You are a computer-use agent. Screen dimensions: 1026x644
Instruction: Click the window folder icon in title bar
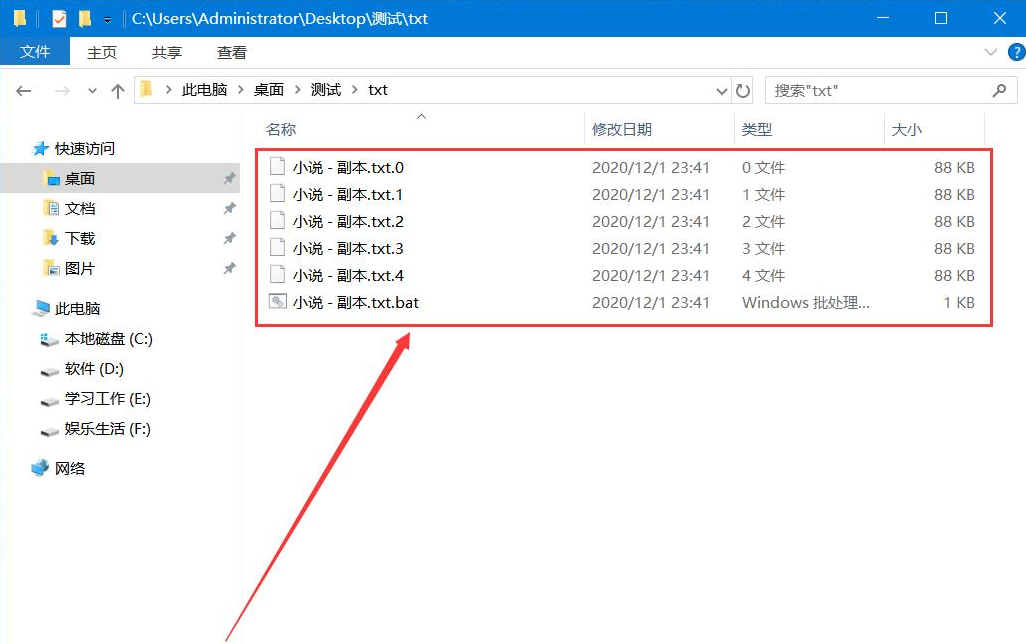(x=20, y=18)
